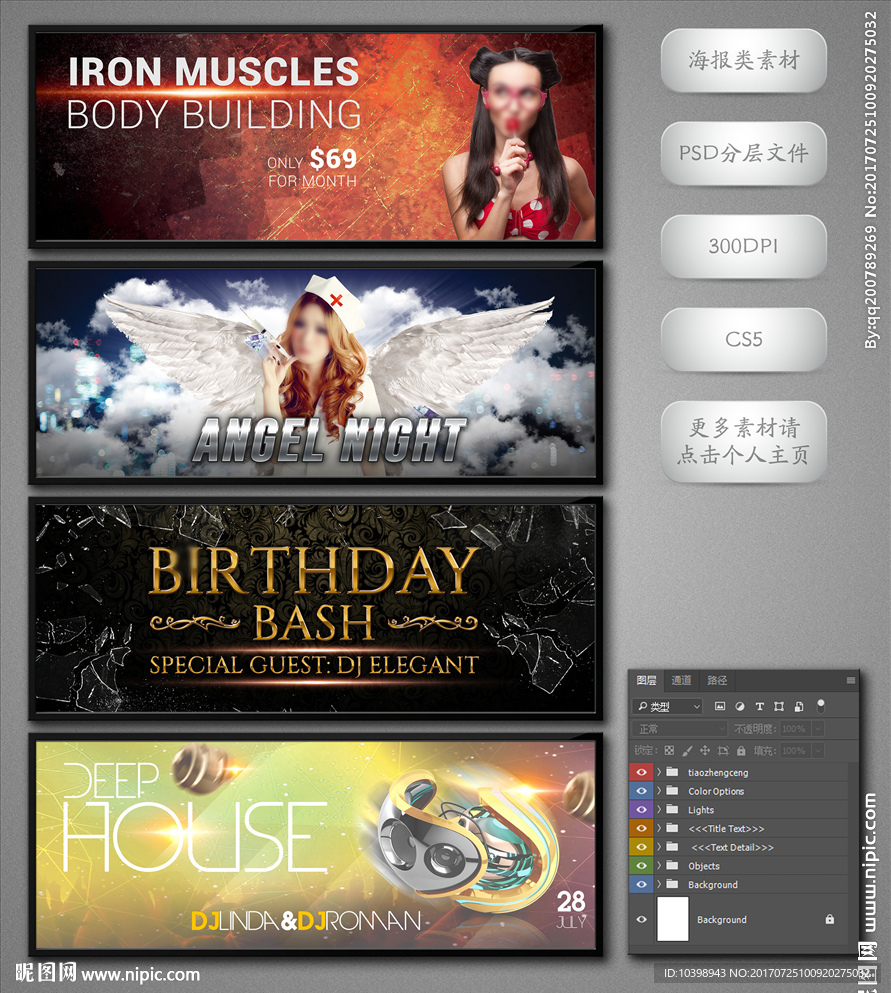Expand the Objects group

point(659,866)
